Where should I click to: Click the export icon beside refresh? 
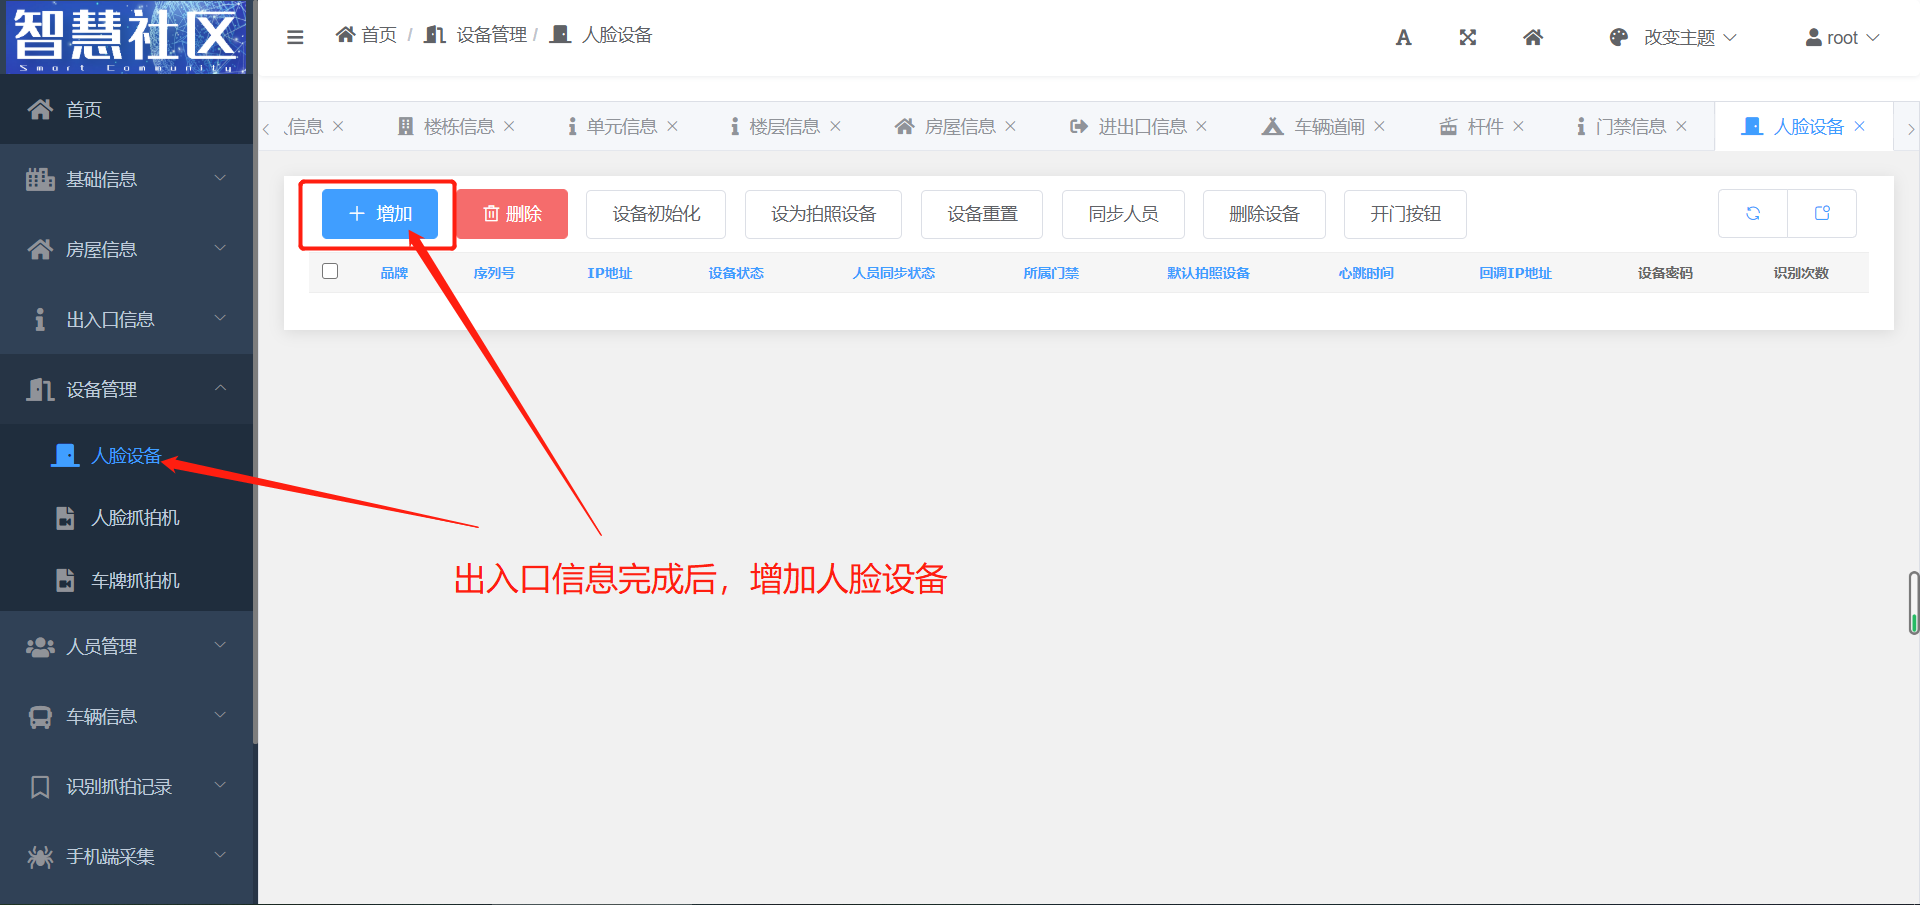pyautogui.click(x=1821, y=213)
